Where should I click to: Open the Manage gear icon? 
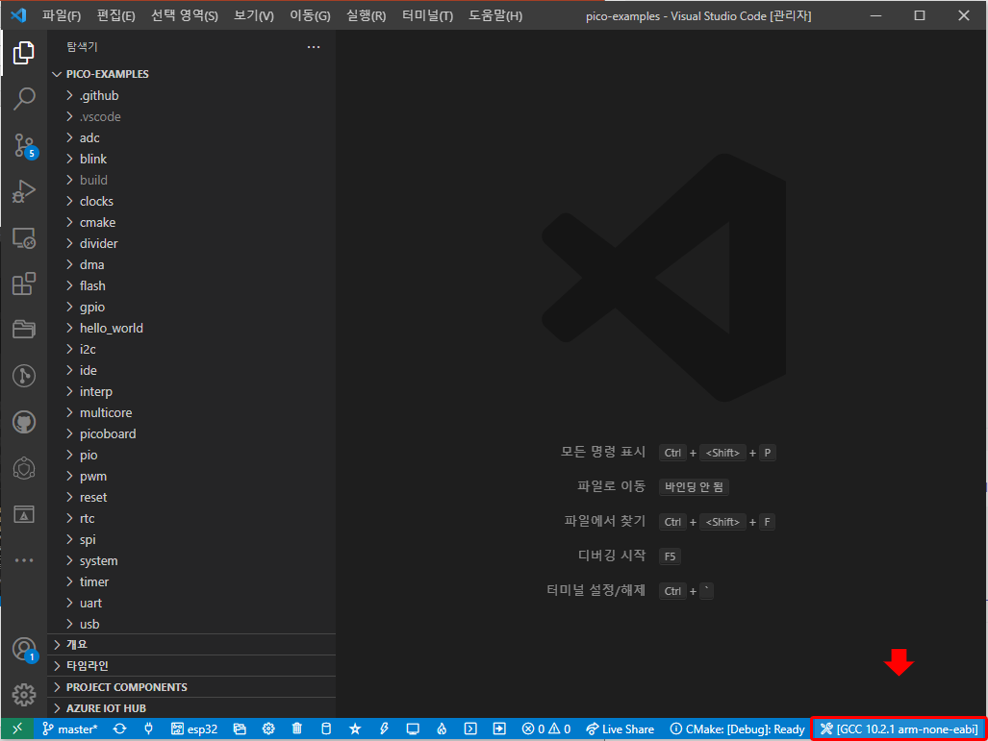point(23,694)
